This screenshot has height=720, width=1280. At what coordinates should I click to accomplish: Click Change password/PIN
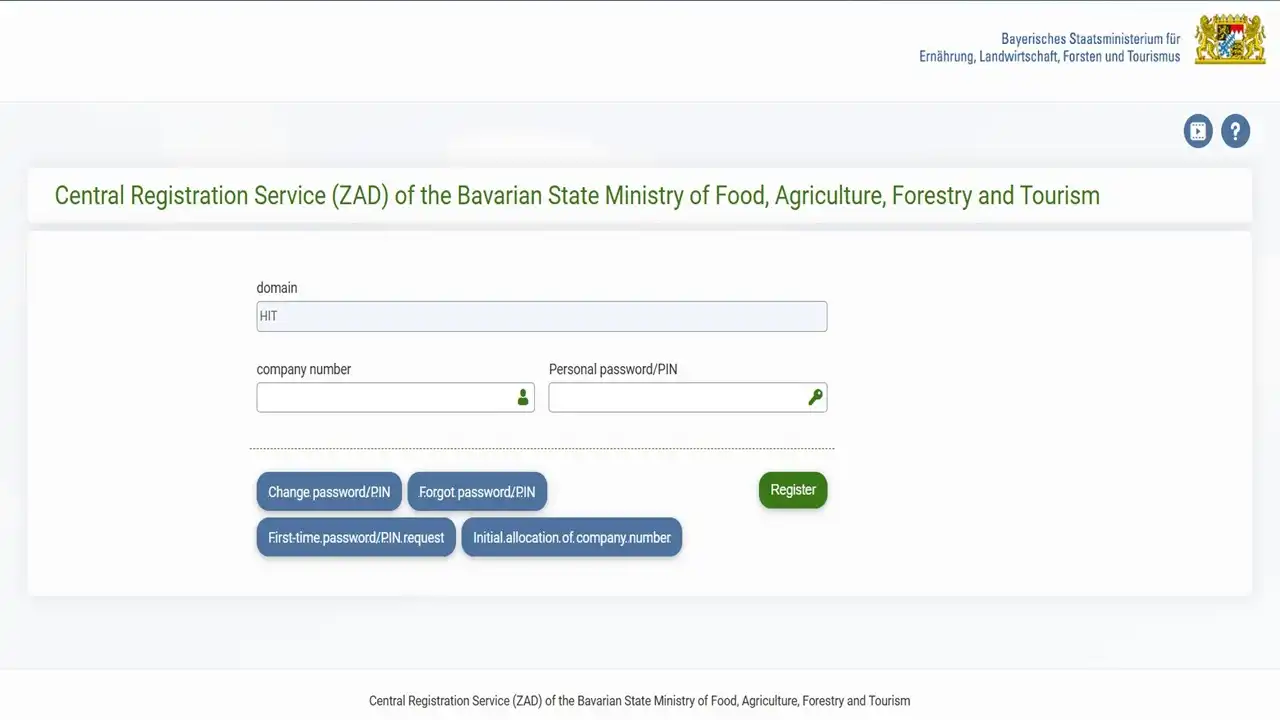coord(328,491)
